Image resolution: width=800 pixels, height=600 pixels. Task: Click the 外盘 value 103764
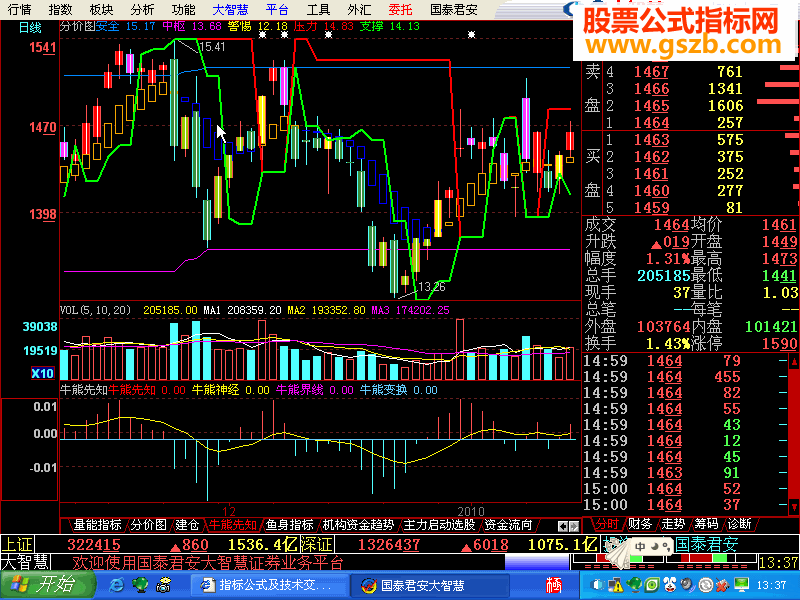pyautogui.click(x=663, y=327)
